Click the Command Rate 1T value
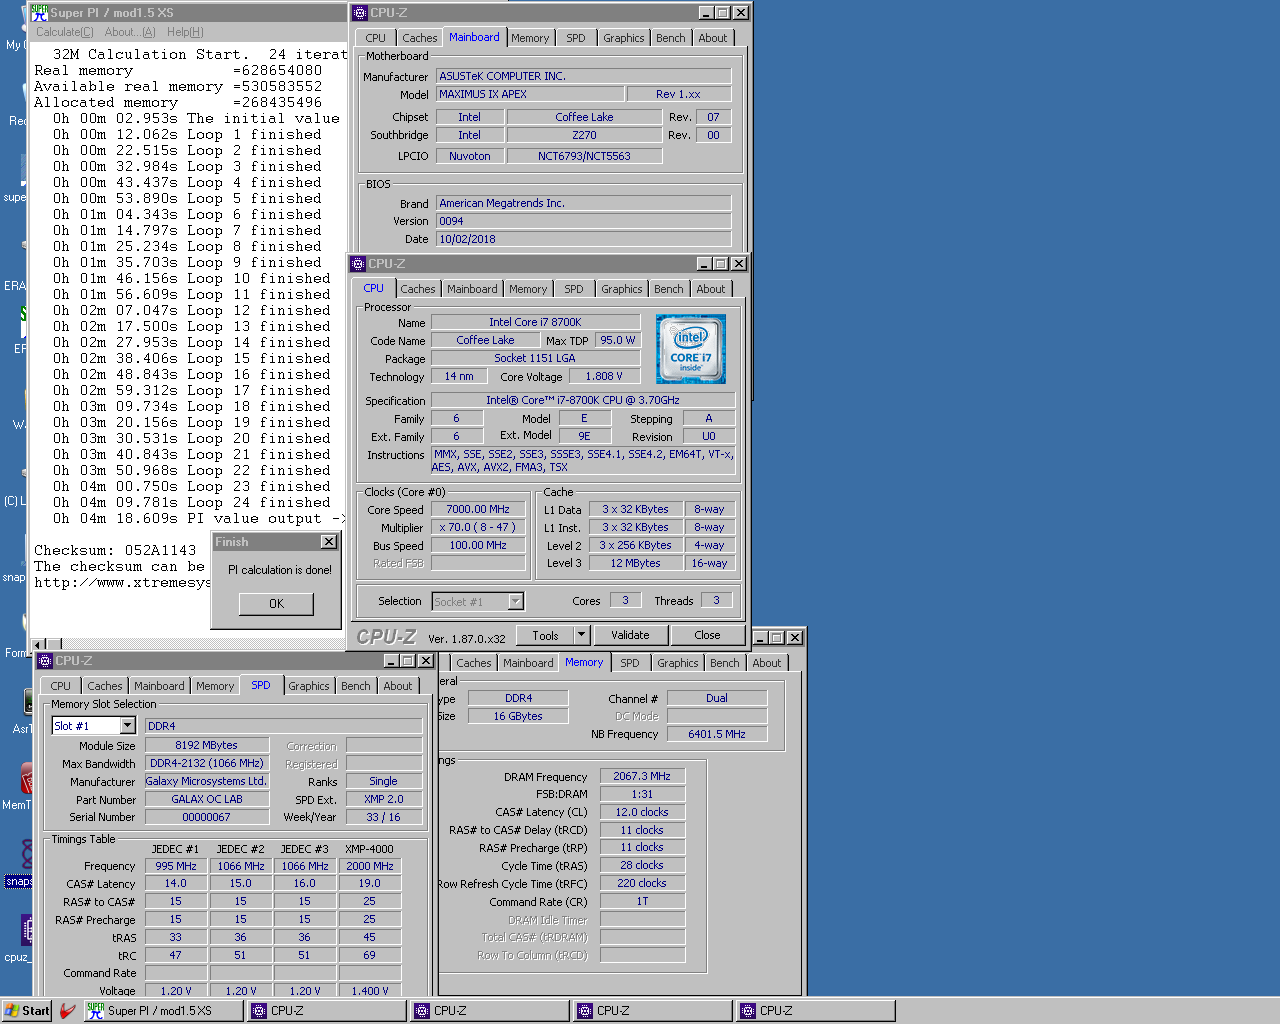 pos(642,901)
